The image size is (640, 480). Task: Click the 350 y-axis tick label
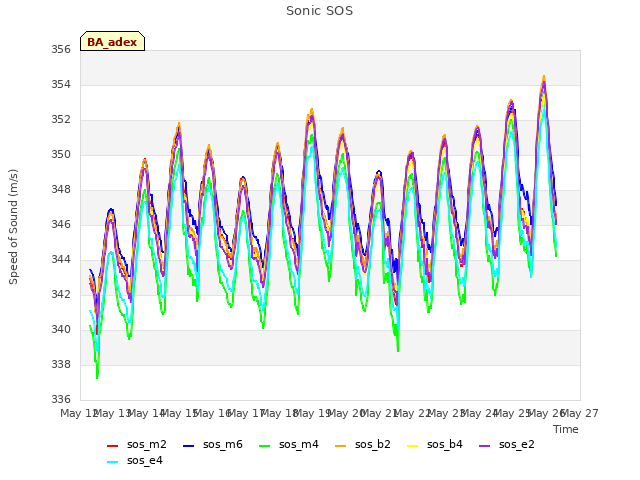(x=61, y=155)
